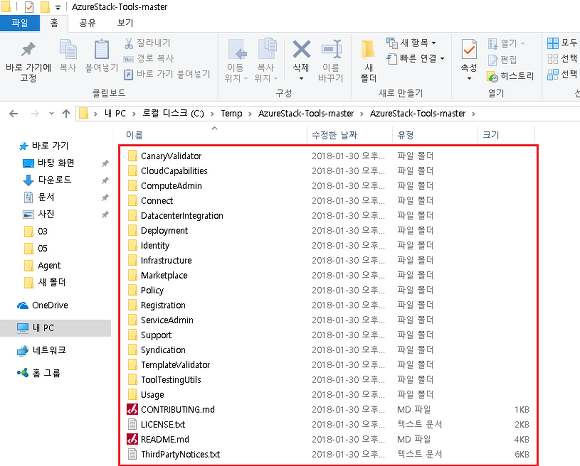Switch to the 공유 ribbon tab
The height and width of the screenshot is (466, 580).
(x=87, y=23)
